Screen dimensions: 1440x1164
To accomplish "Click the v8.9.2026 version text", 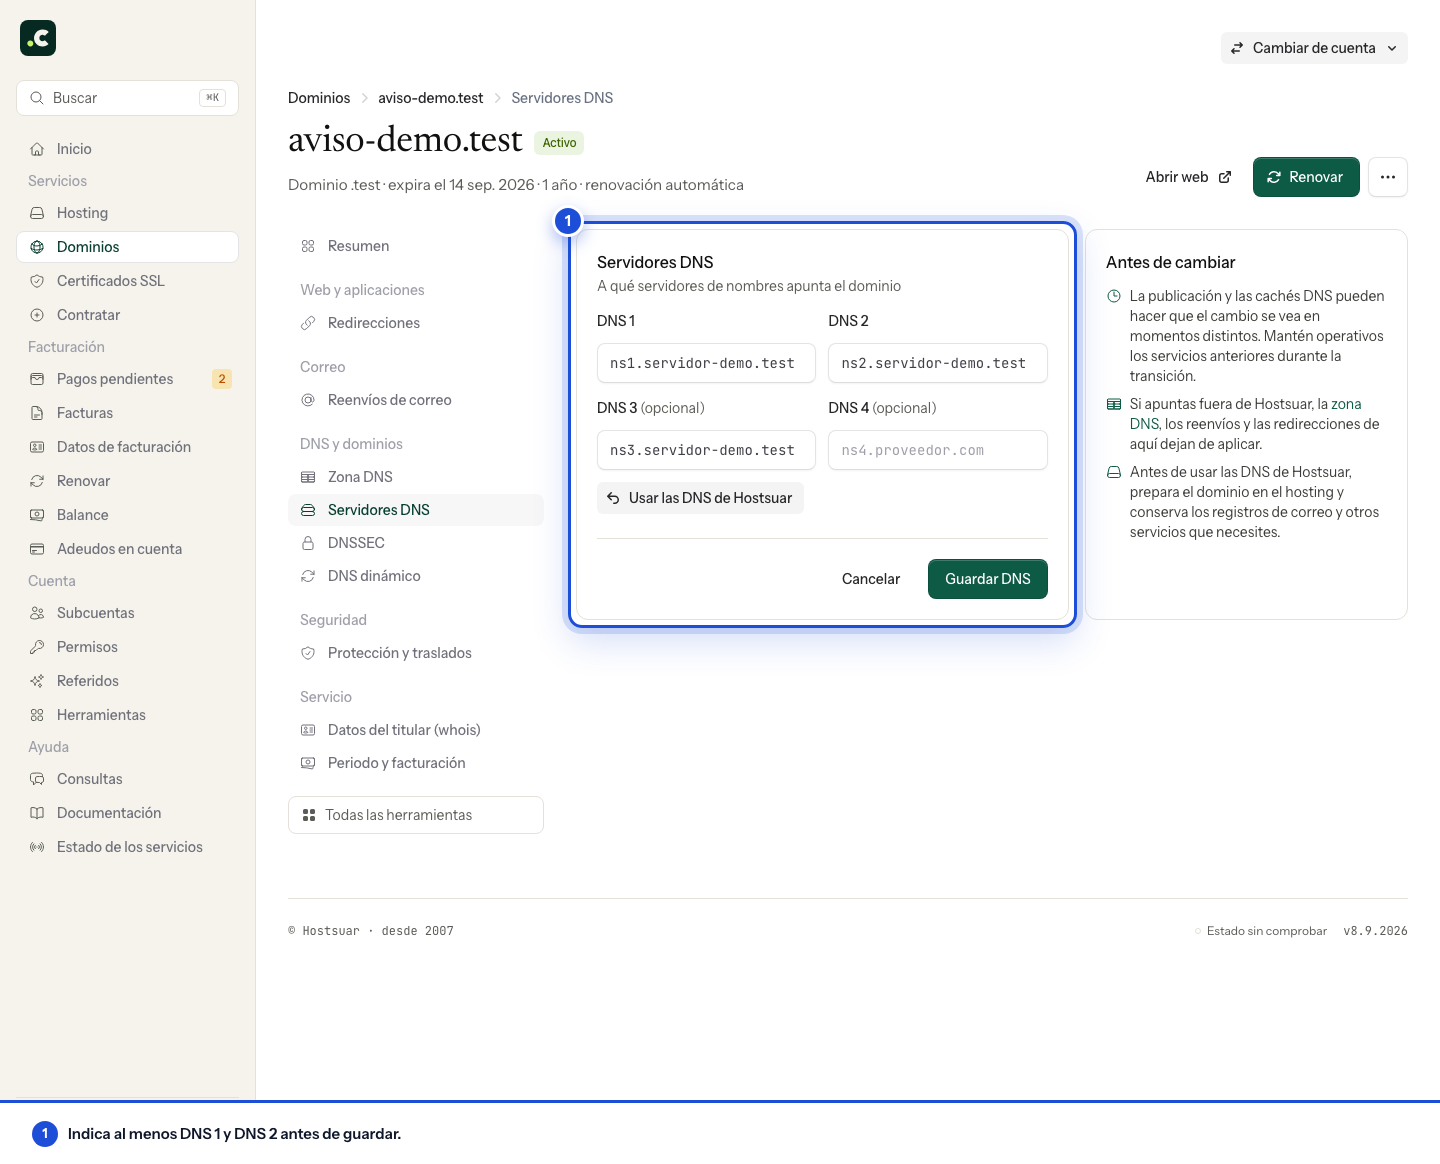I will tap(1375, 931).
